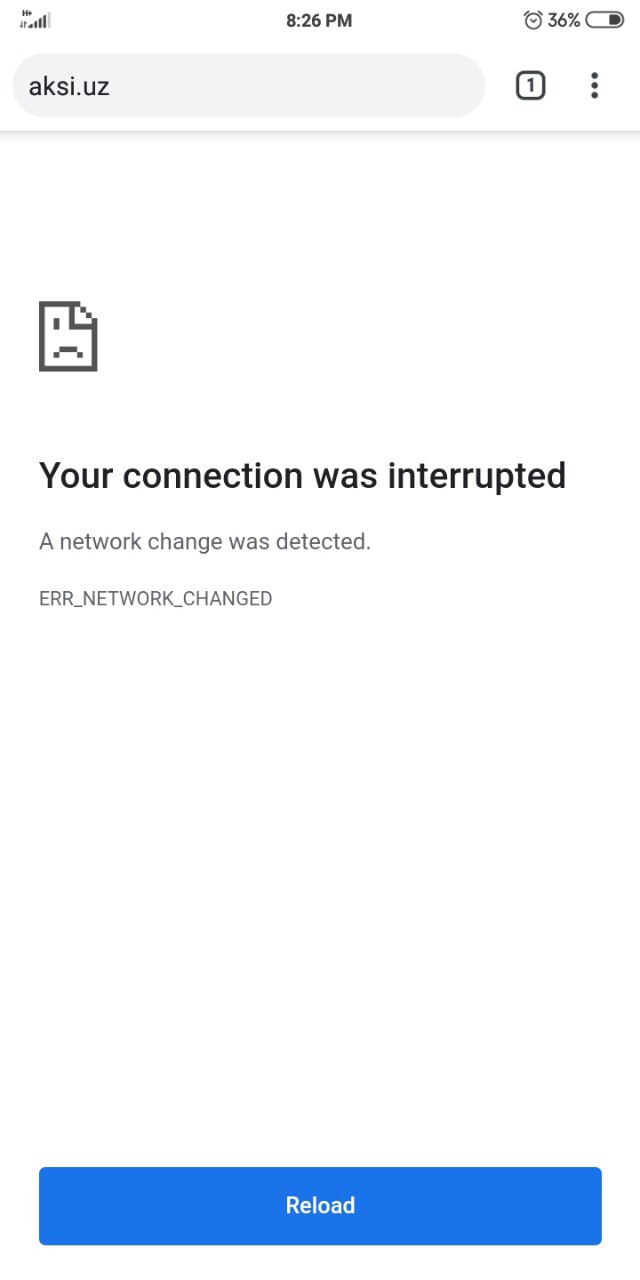Click the "Your connection was interrupted" heading
The image size is (640, 1280).
pos(302,476)
